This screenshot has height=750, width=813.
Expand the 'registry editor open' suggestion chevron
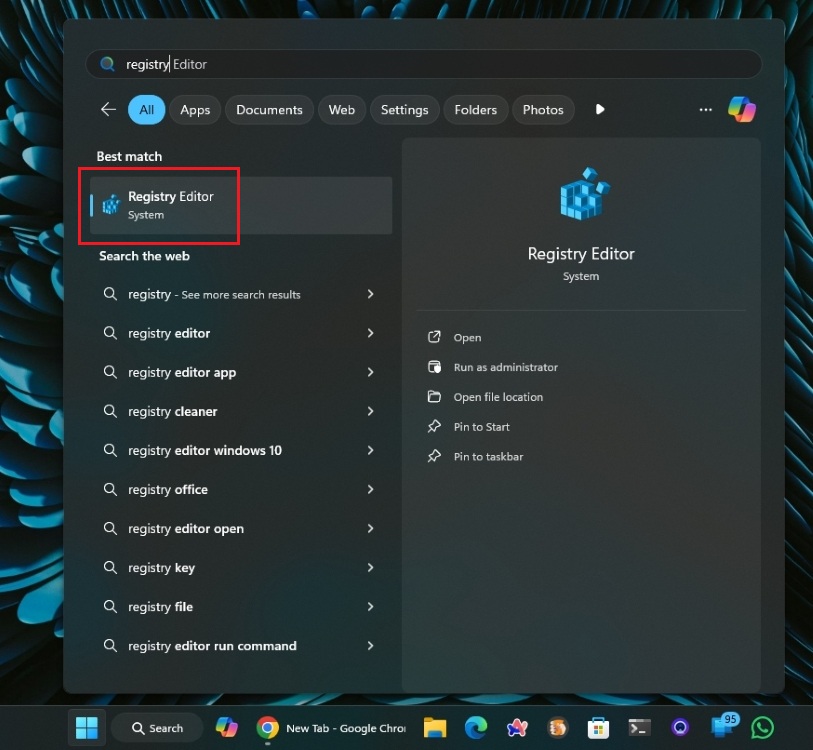coord(370,528)
